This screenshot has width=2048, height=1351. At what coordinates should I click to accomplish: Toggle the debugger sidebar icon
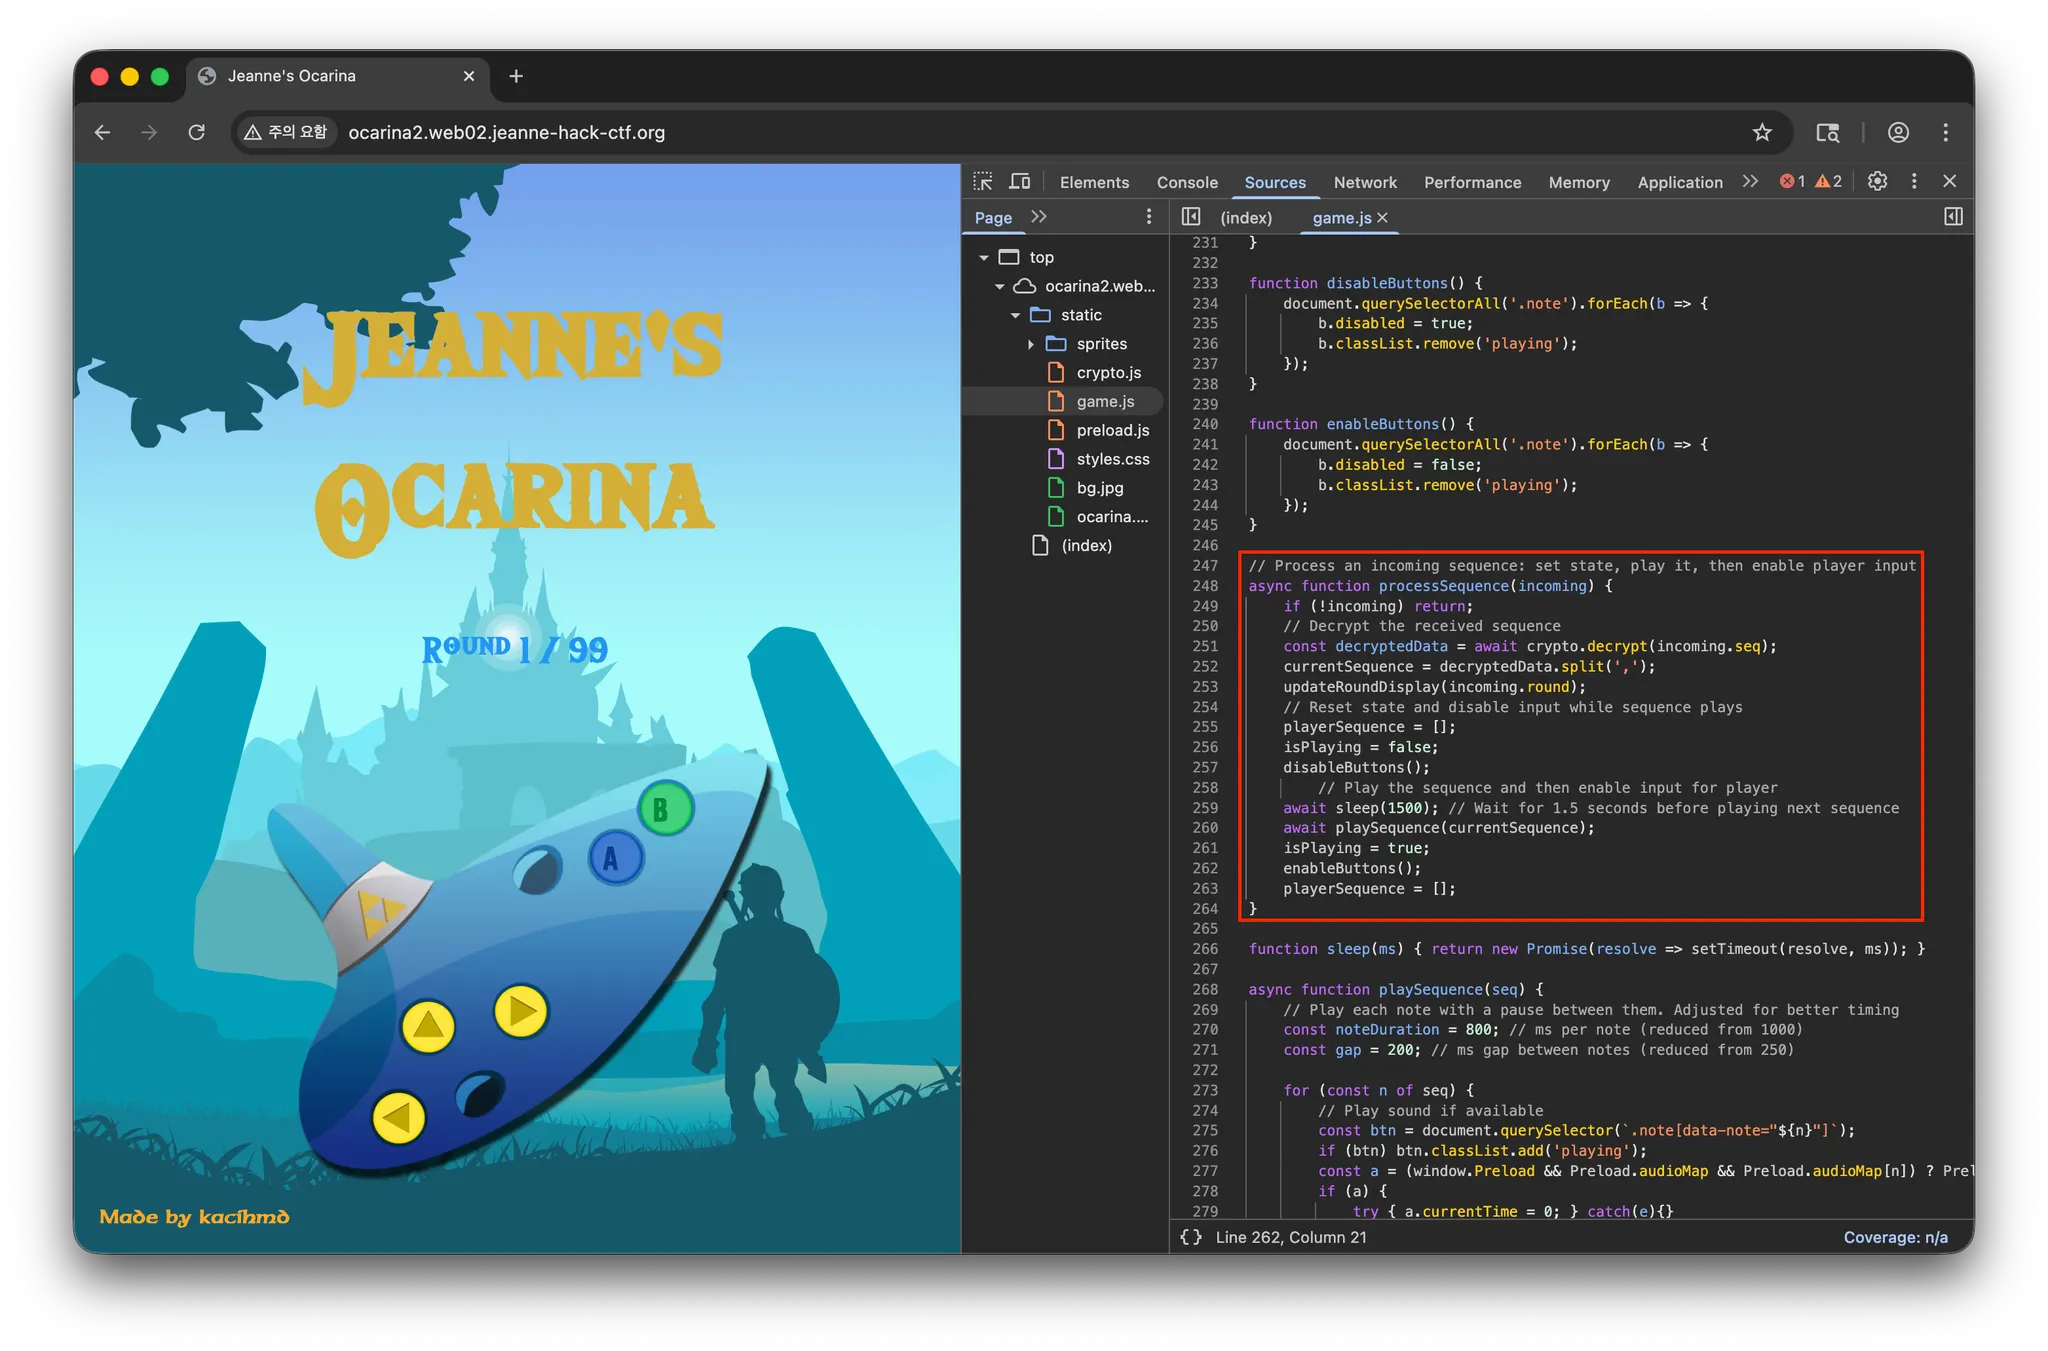pyautogui.click(x=1953, y=217)
